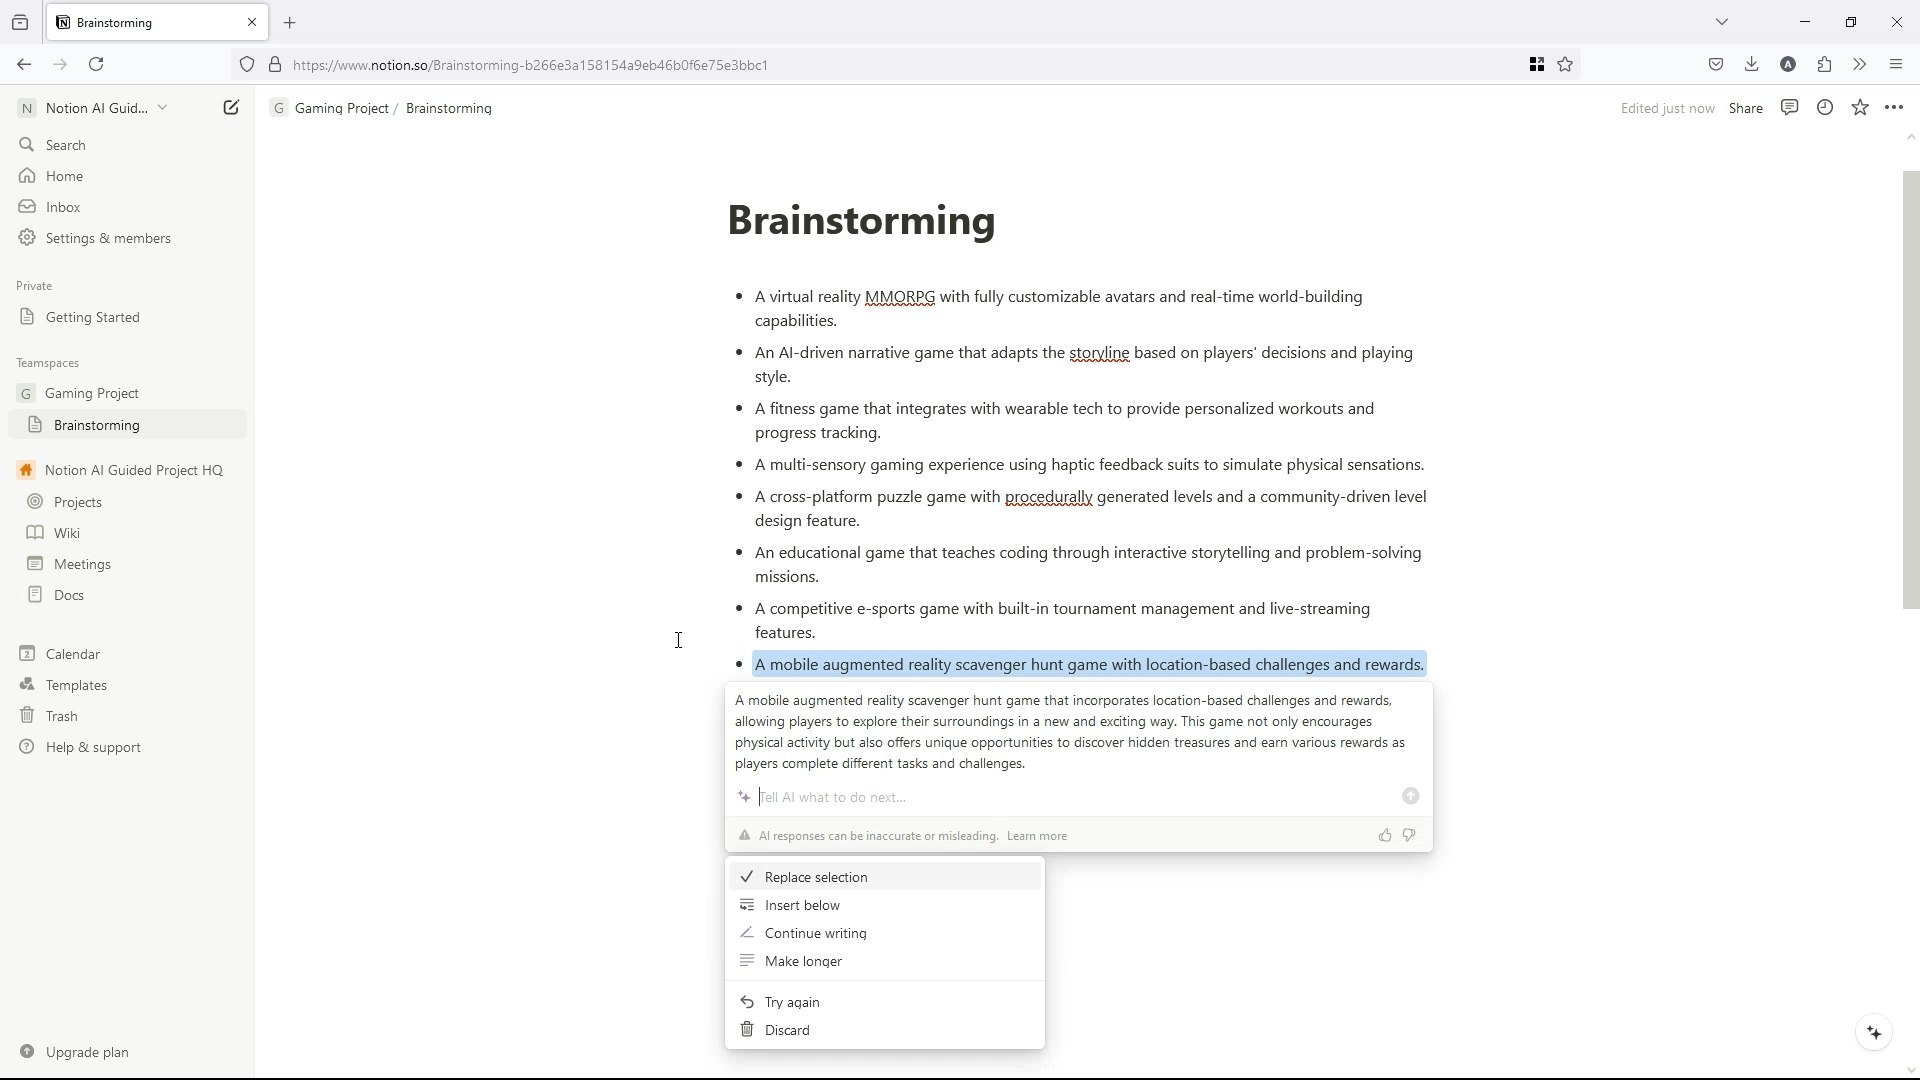Screen dimensions: 1920x1080
Task: List all browser tabs dropdown
Action: click(1722, 22)
